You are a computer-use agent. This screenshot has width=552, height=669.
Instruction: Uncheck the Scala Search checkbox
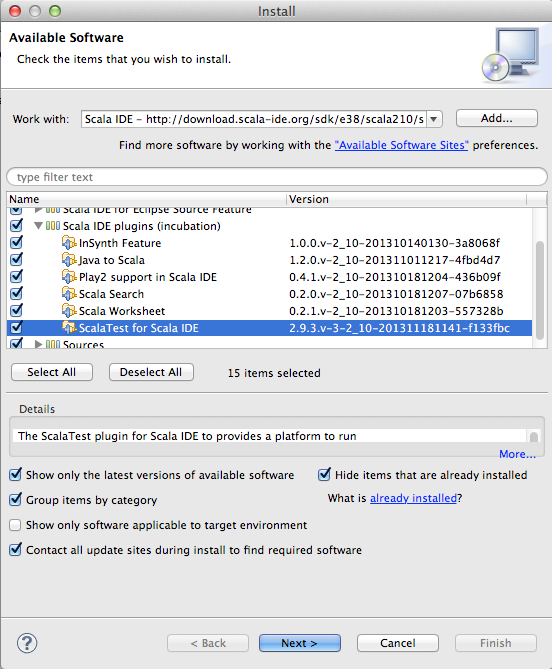16,294
